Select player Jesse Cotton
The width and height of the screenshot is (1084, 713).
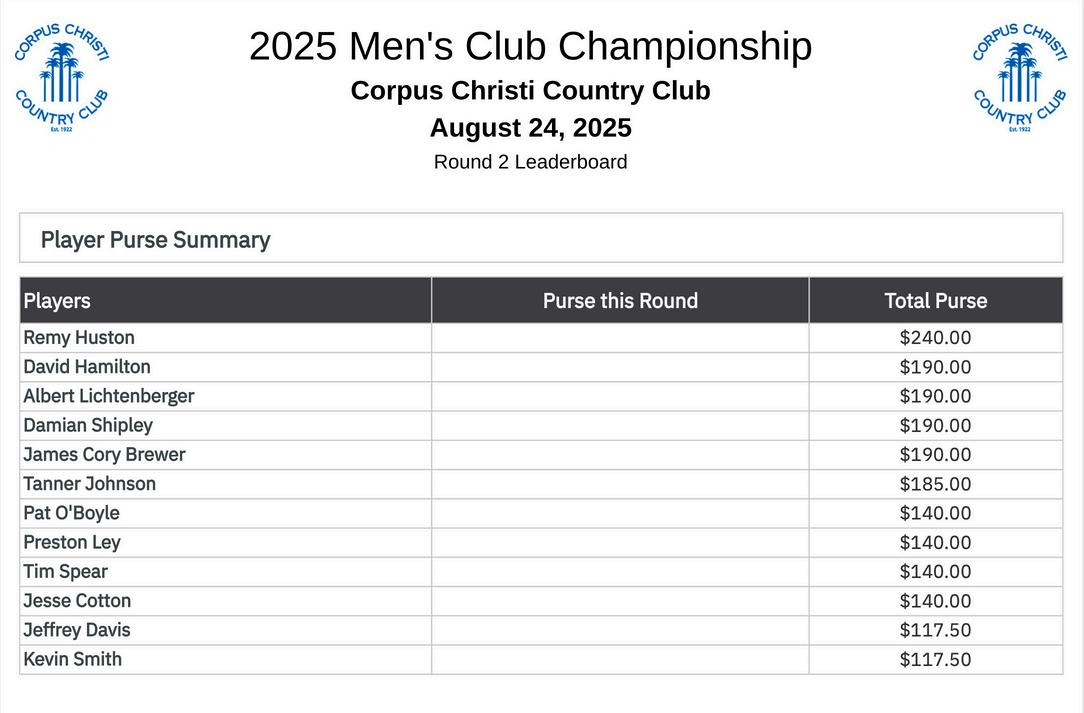pyautogui.click(x=77, y=600)
